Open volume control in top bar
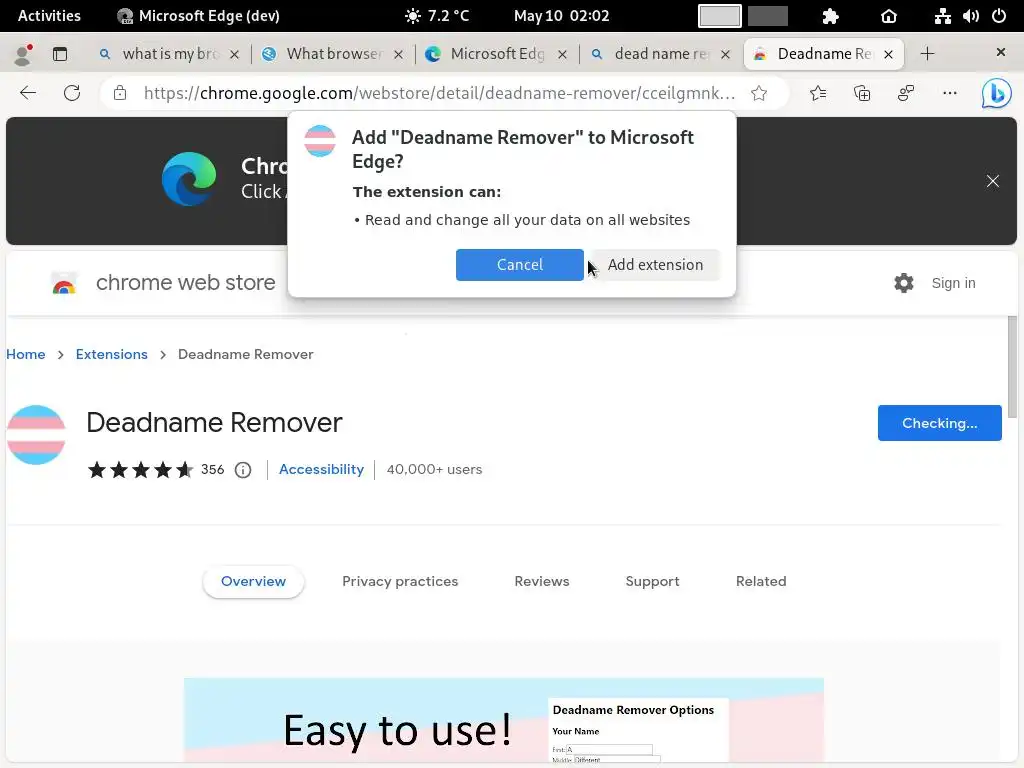1024x768 pixels. [970, 16]
